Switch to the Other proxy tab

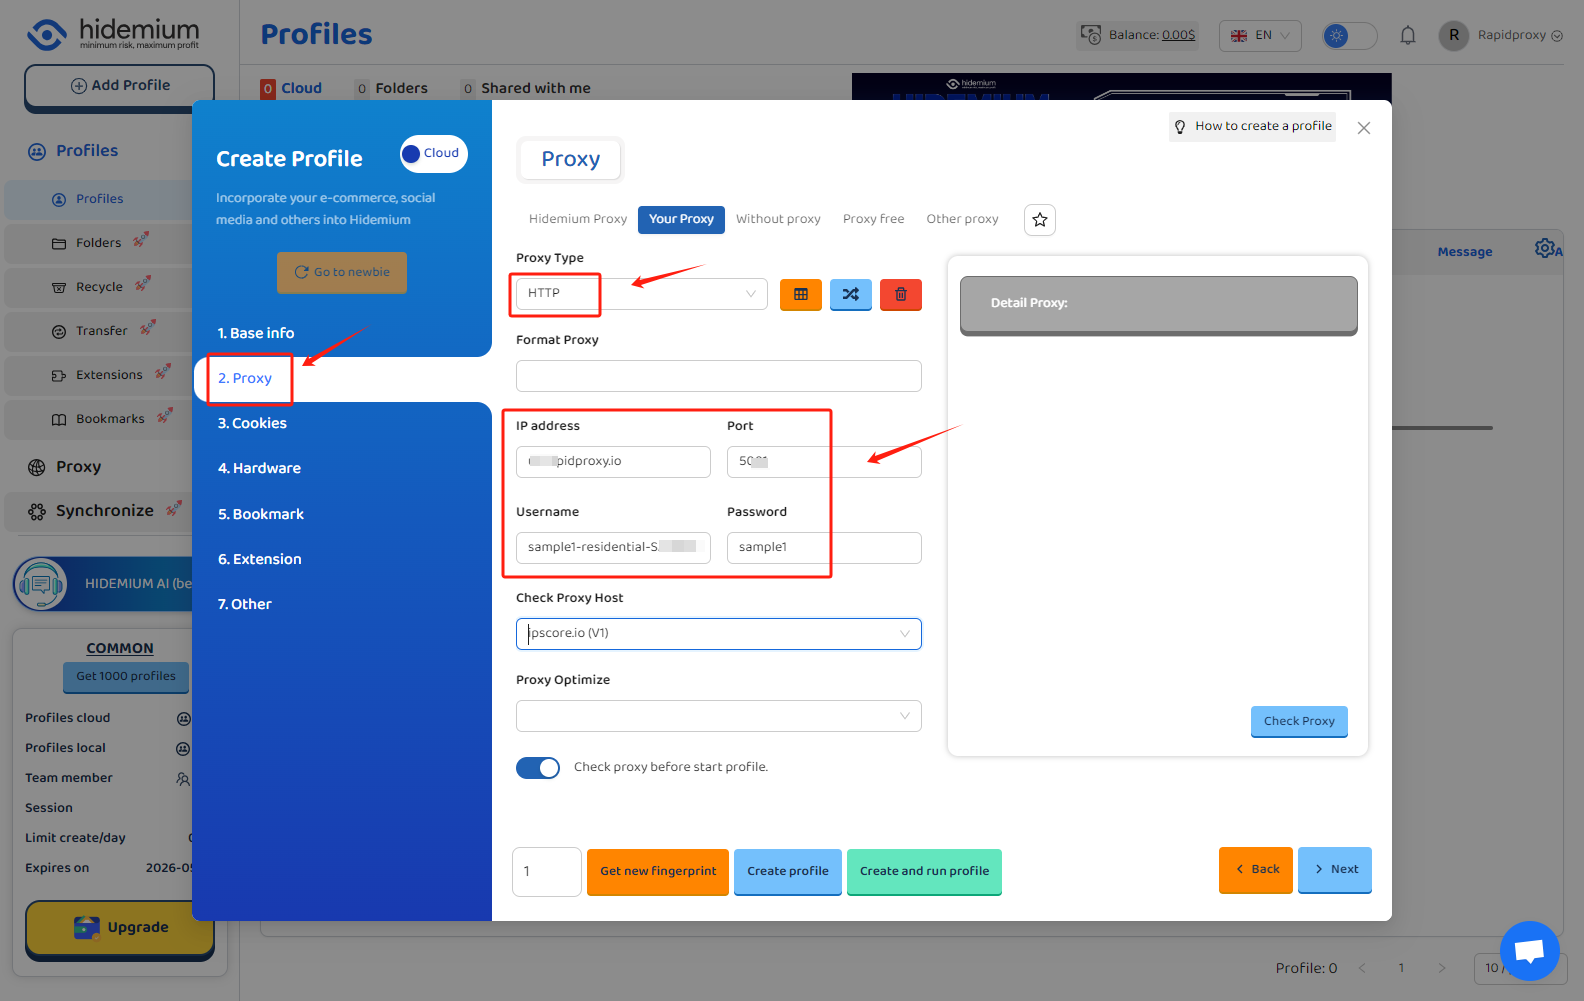click(x=962, y=219)
